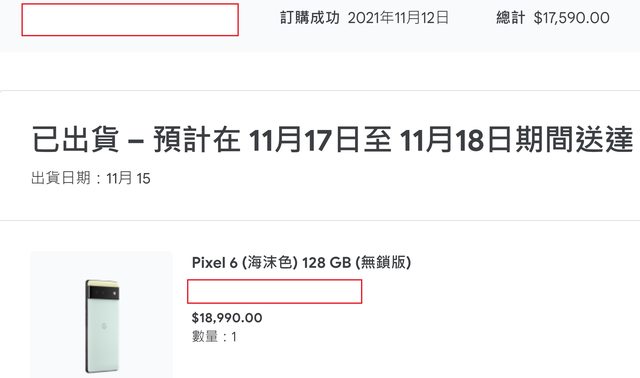The image size is (640, 378).
Task: Click the 11月18日期間送達 delivery end date
Action: 517,139
